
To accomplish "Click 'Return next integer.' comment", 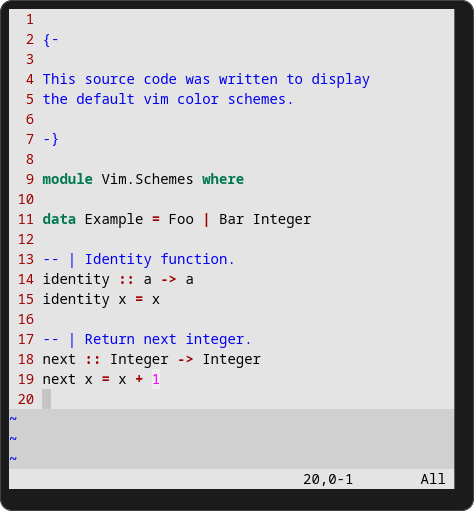I will [x=168, y=339].
